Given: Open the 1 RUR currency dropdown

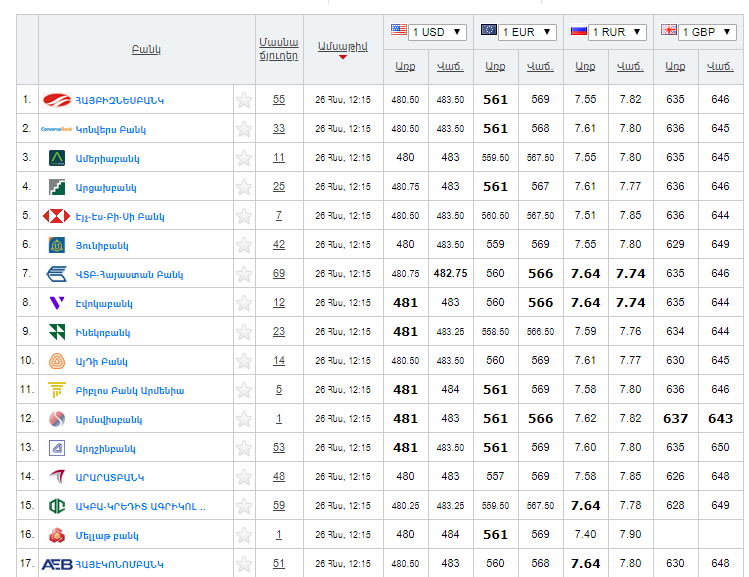Looking at the screenshot, I should click(x=617, y=32).
